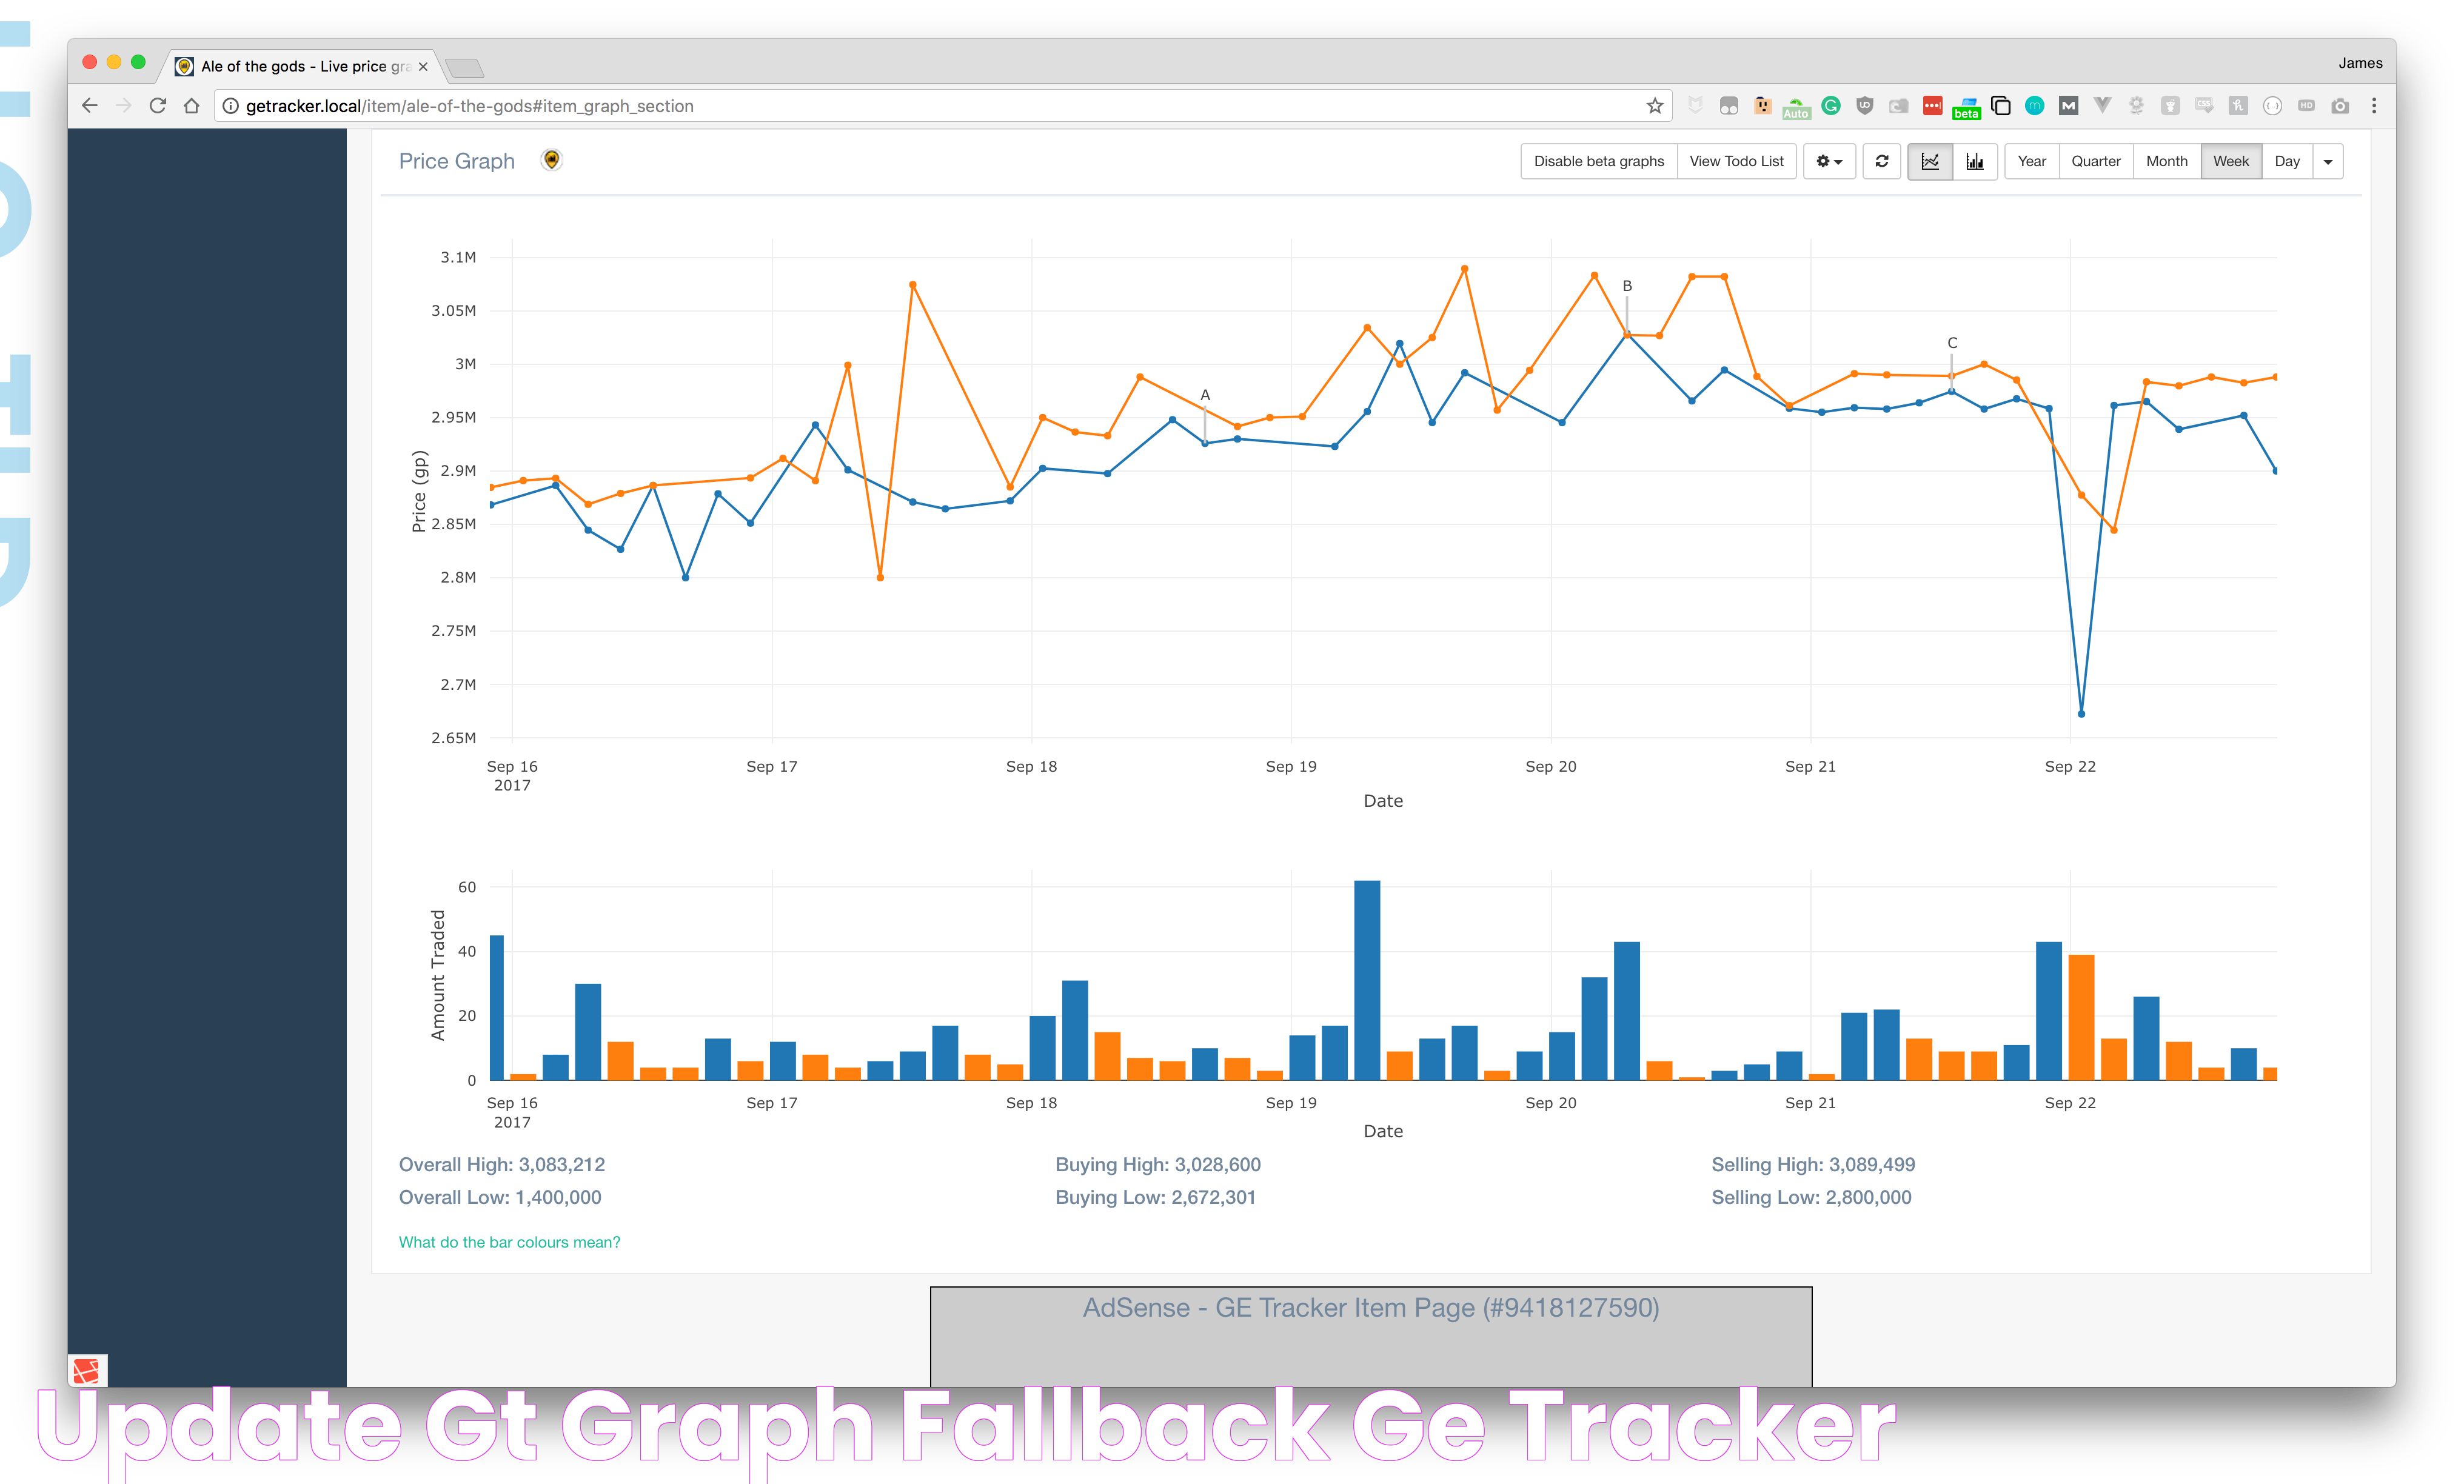The image size is (2464, 1484).
Task: Click the View Todo List button
Action: [x=1737, y=160]
